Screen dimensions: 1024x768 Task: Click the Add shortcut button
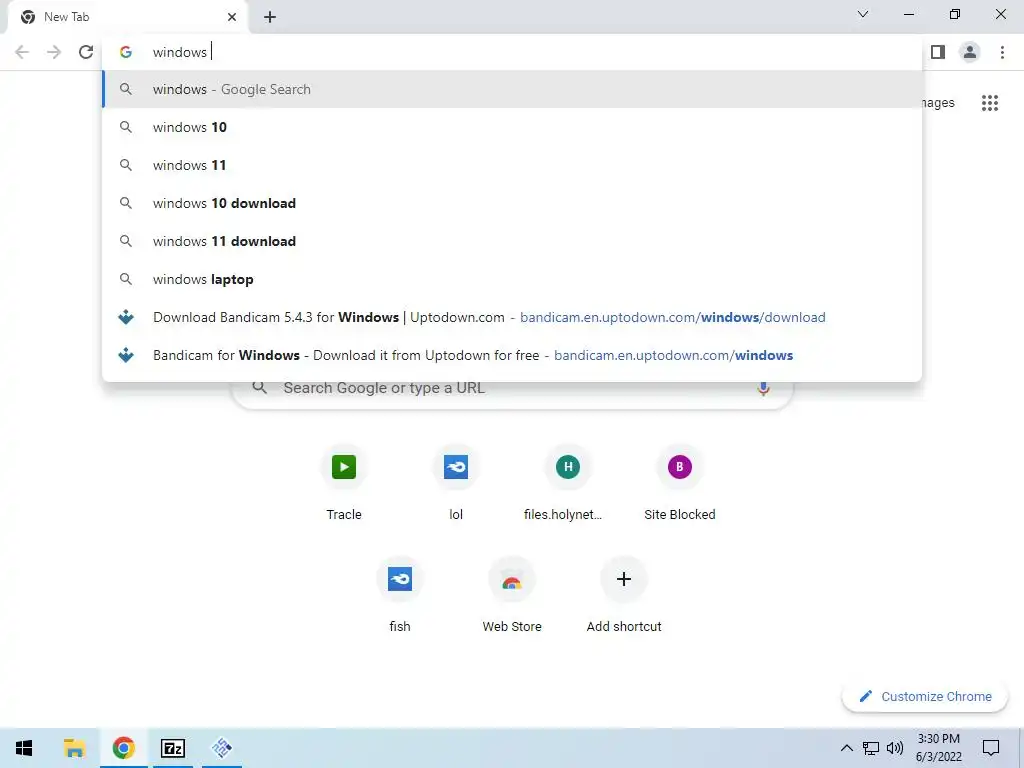[x=624, y=595]
